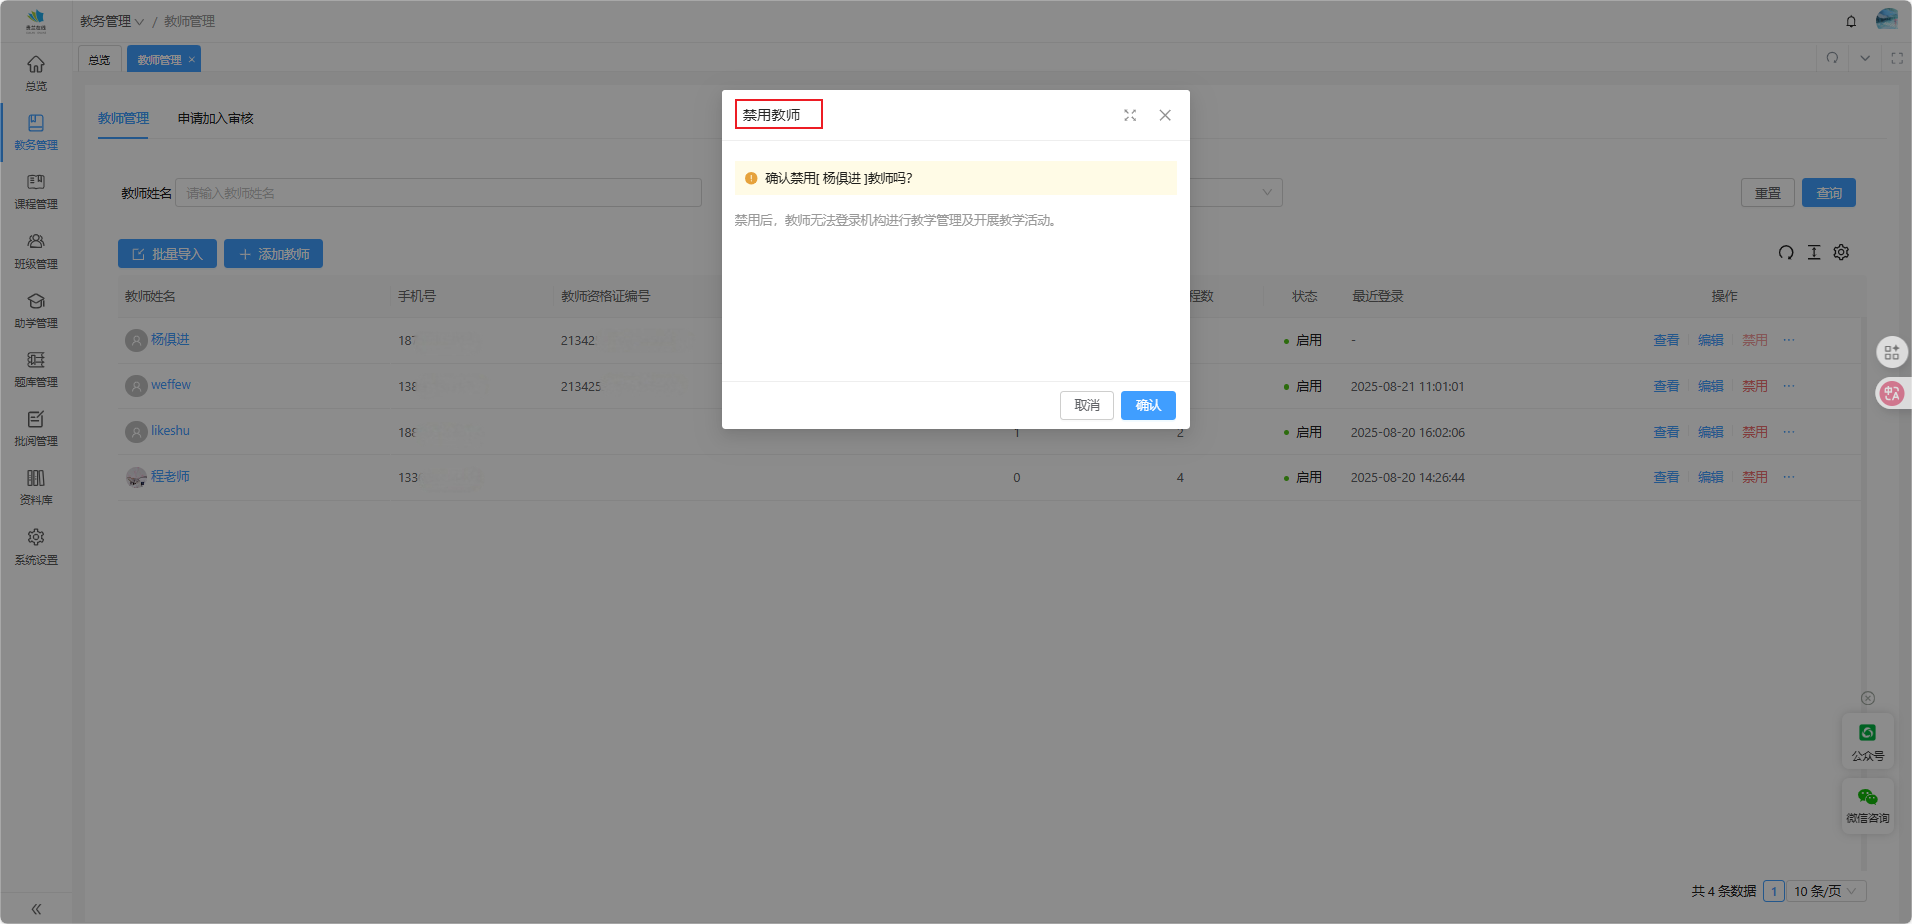Viewport: 1912px width, 924px height.
Task: Switch to the 总览 page tab
Action: [x=99, y=60]
